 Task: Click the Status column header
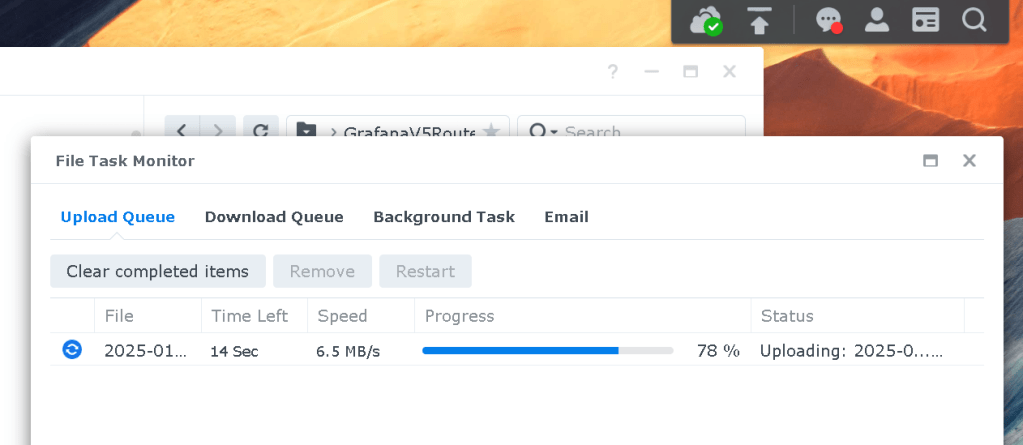click(857, 316)
